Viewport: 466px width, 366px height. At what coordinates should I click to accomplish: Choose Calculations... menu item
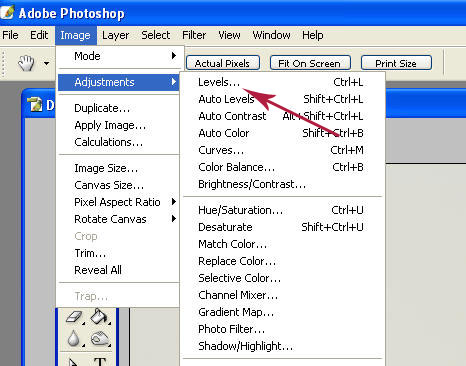coord(119,142)
